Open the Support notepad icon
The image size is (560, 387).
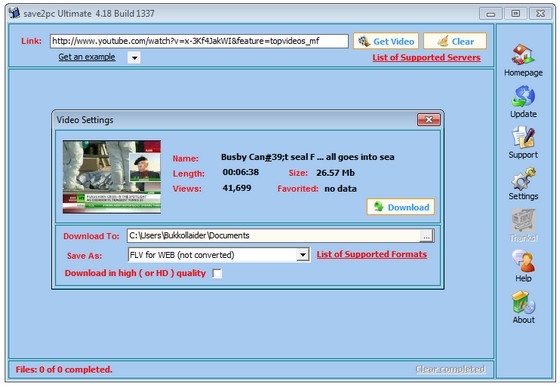[523, 137]
